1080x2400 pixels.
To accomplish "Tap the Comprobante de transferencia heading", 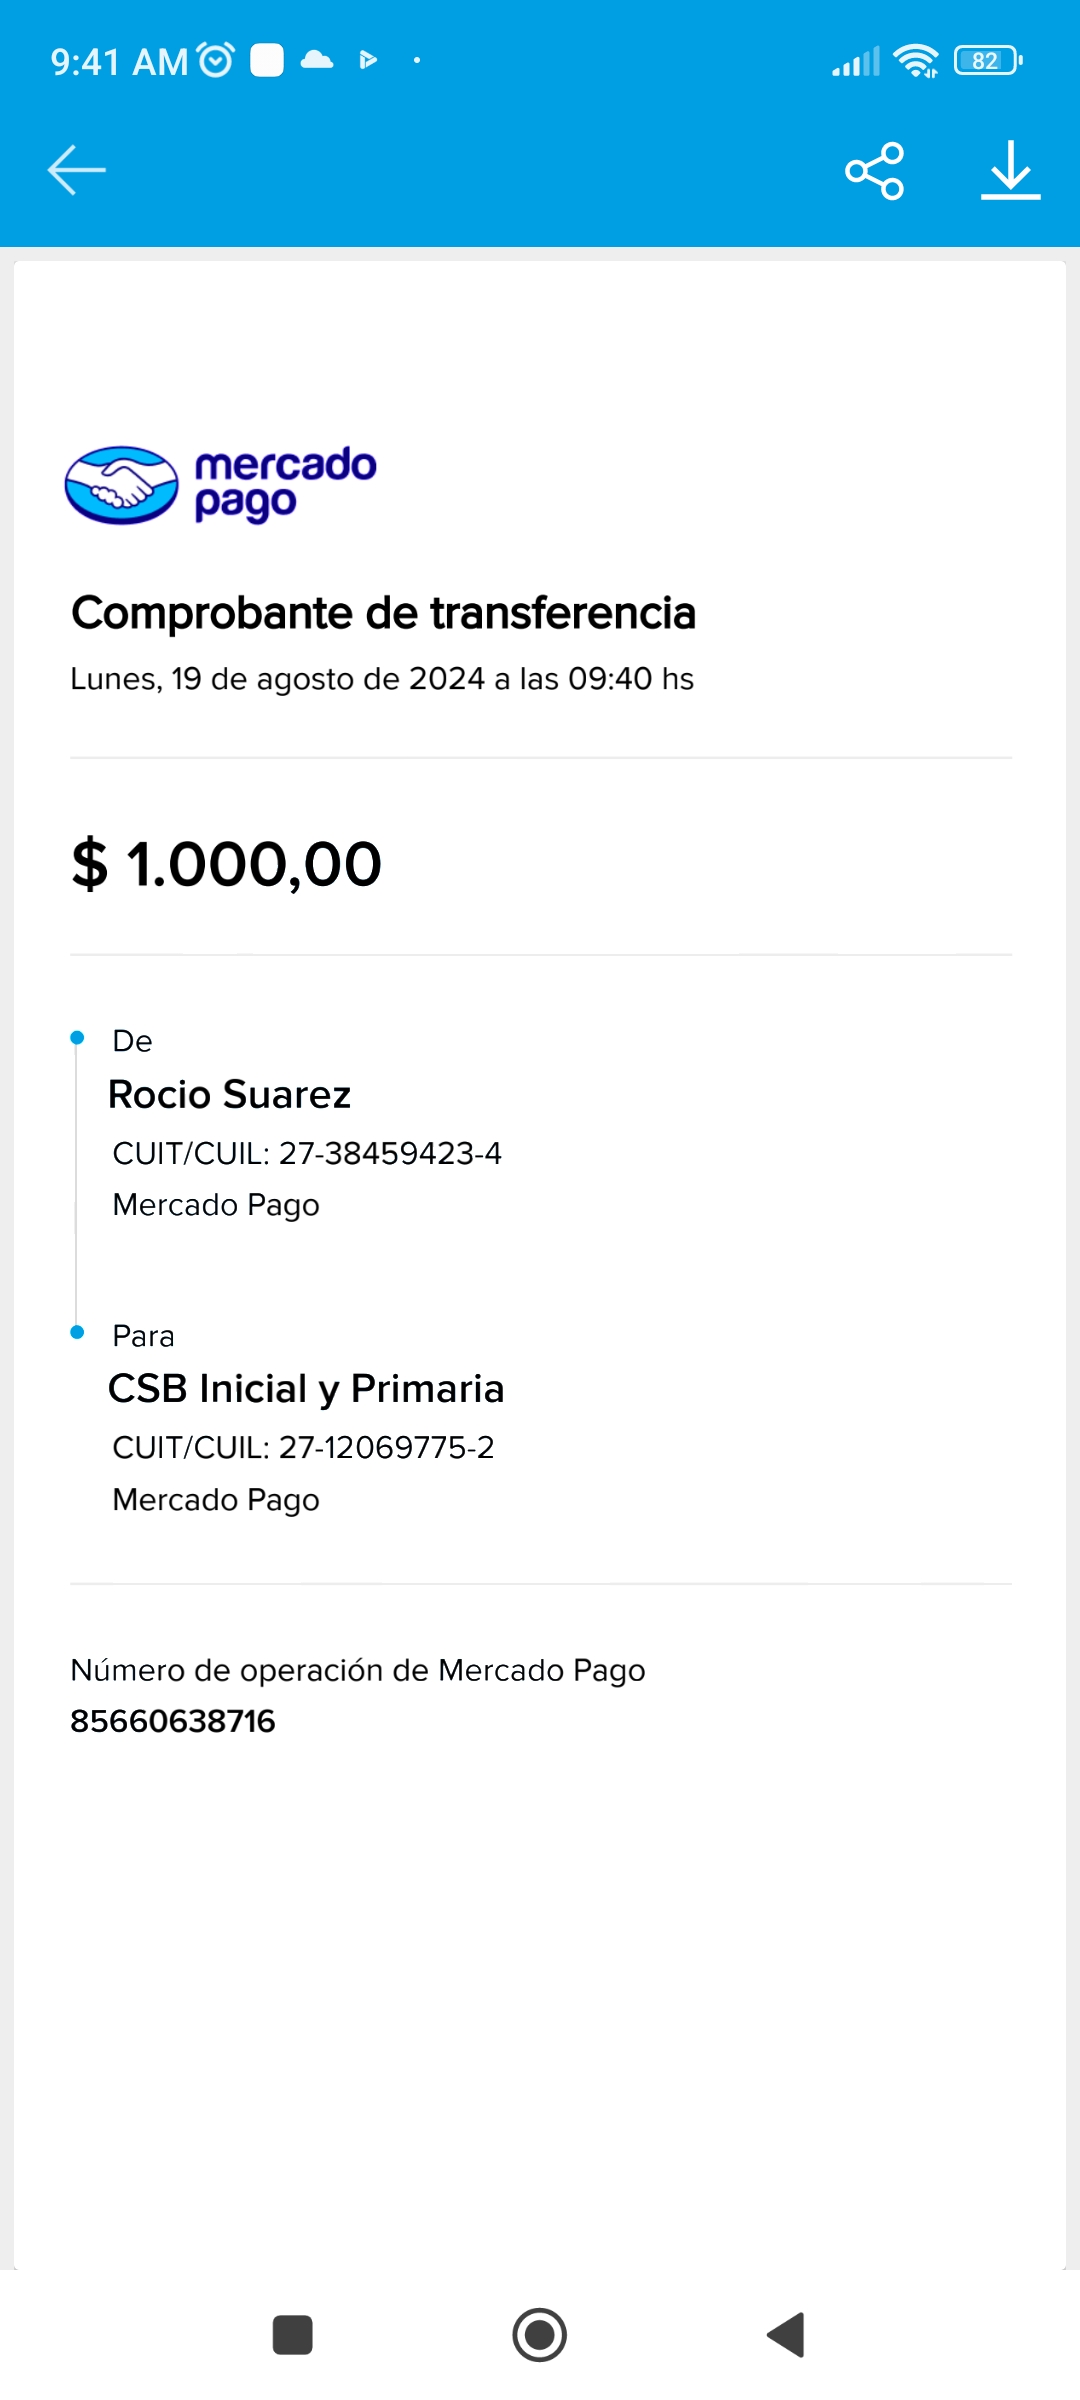I will (383, 613).
